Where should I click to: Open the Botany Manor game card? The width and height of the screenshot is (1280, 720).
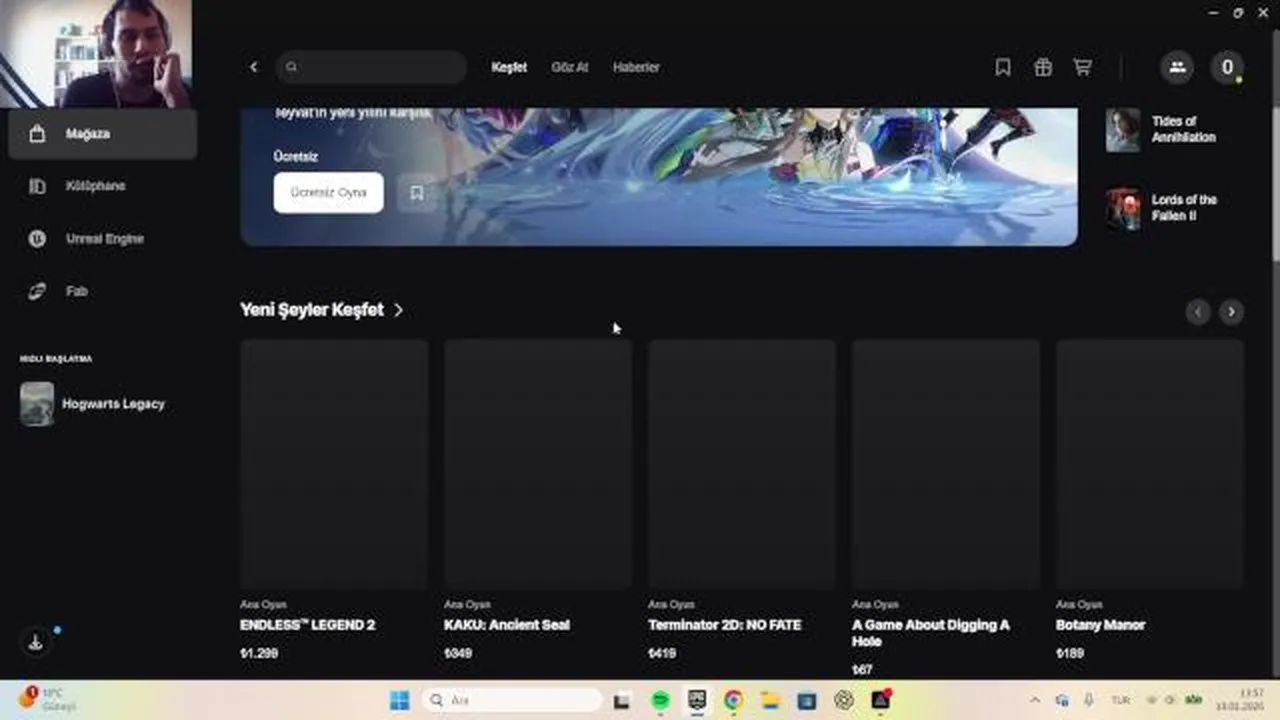click(x=1150, y=500)
